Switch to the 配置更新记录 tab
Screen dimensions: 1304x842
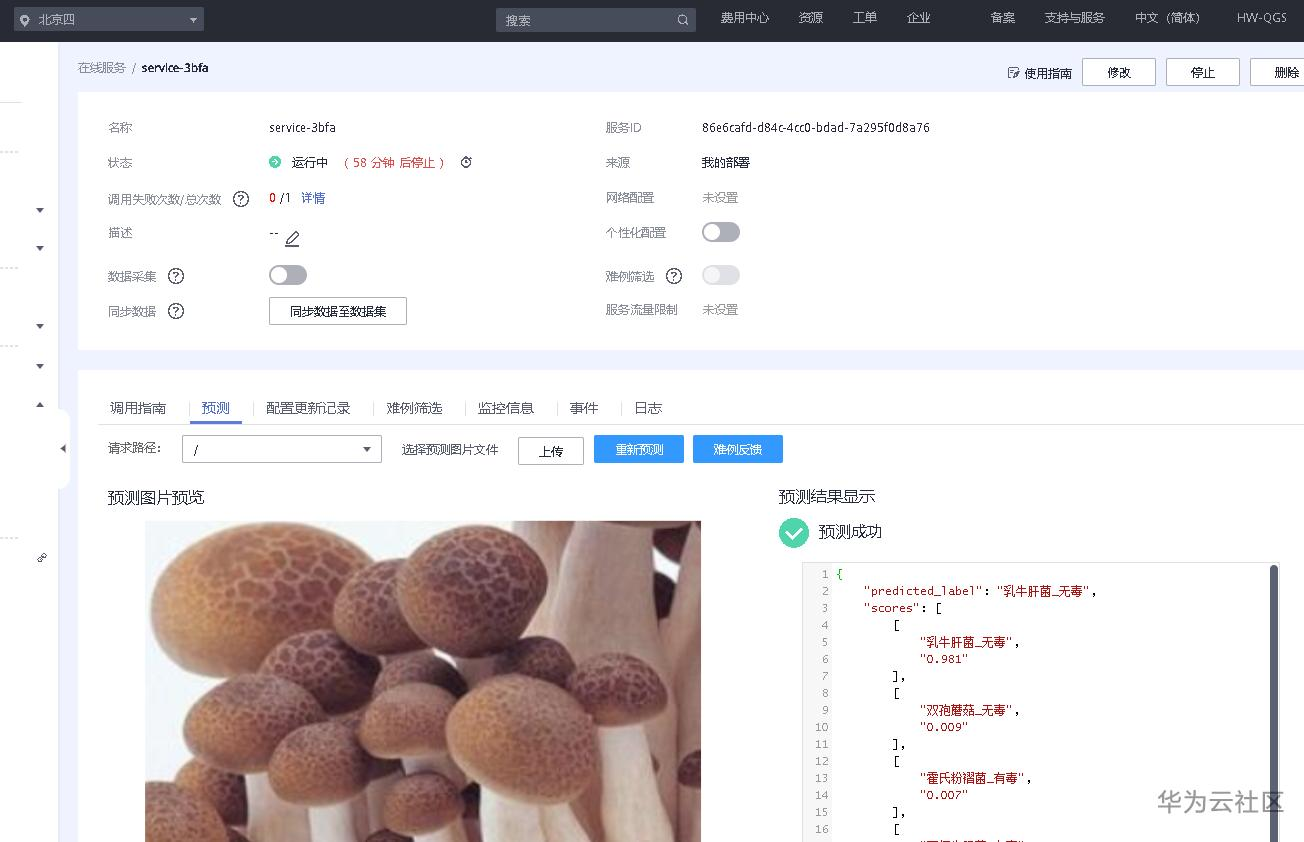click(308, 408)
